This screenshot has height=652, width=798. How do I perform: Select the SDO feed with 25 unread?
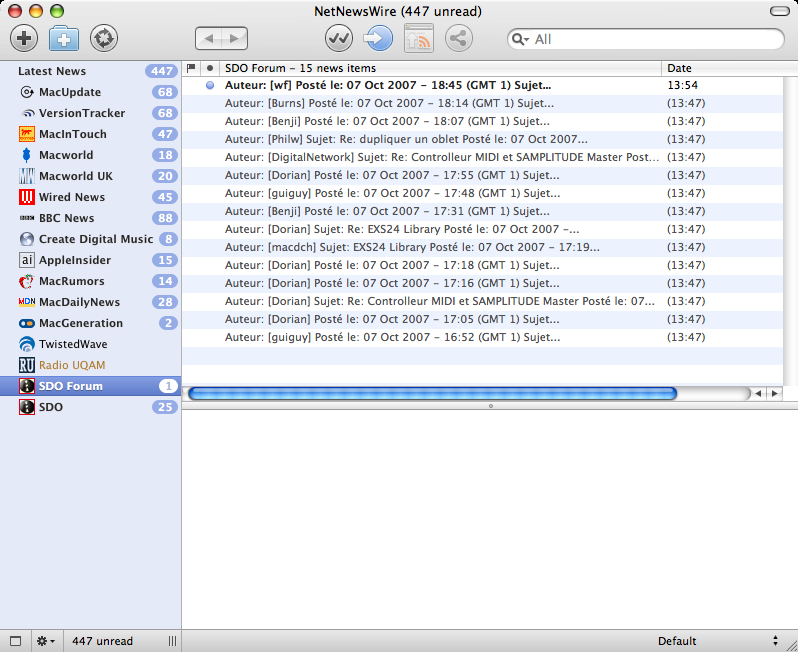[x=91, y=407]
